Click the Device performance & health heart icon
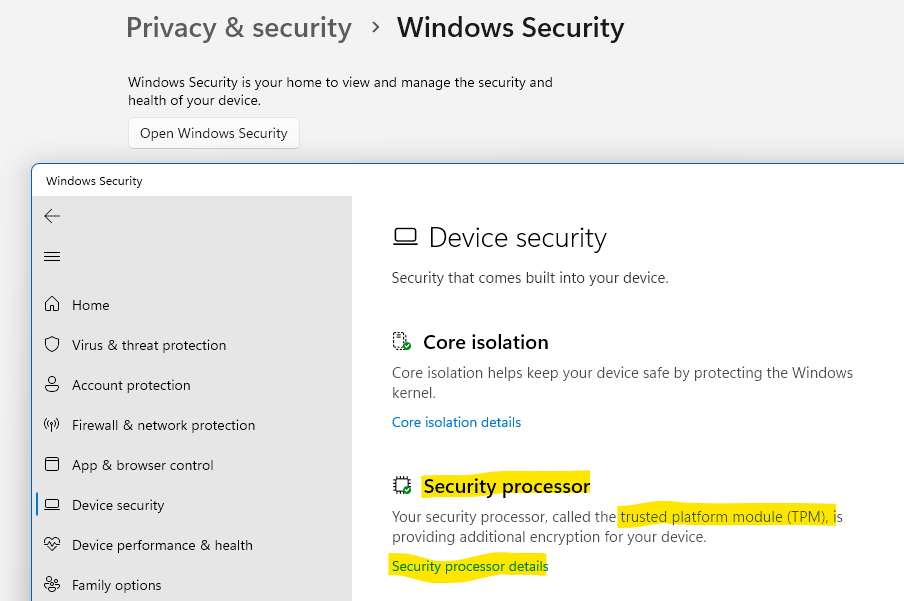904x601 pixels. [x=52, y=545]
